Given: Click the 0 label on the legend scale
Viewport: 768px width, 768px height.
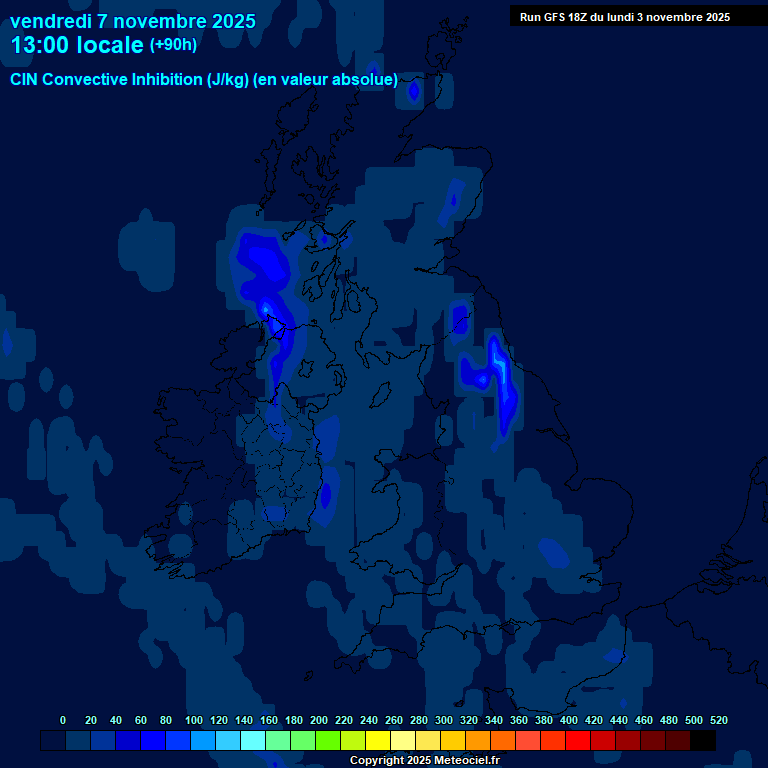Looking at the screenshot, I should coord(63,720).
